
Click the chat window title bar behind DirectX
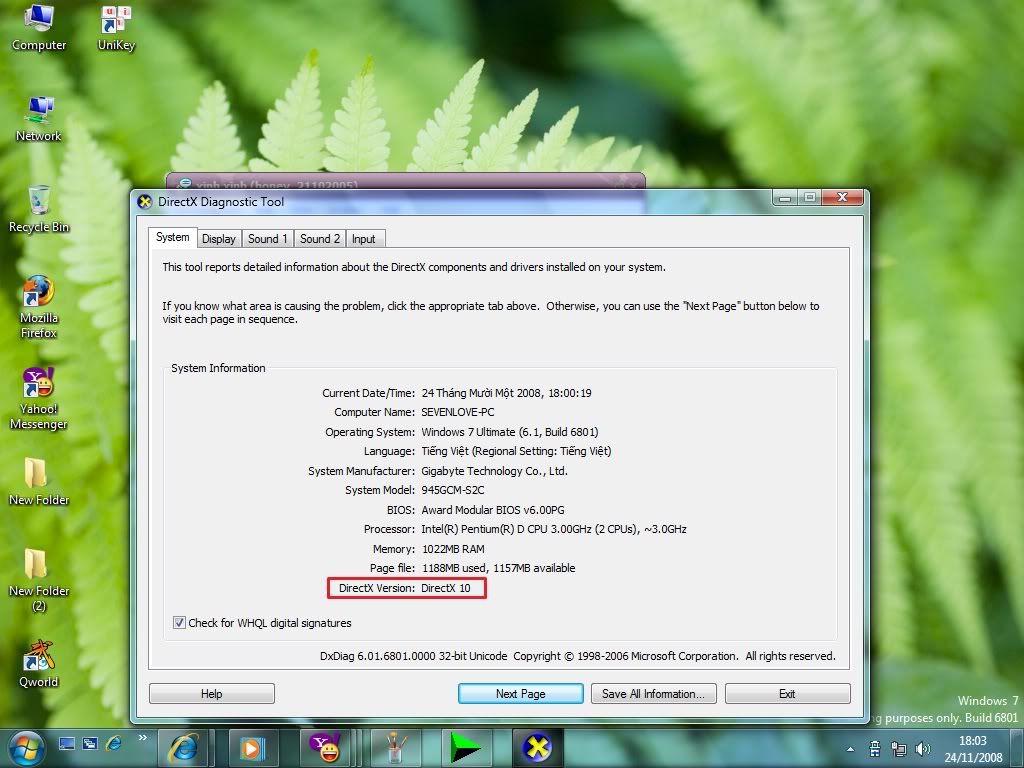[x=405, y=181]
